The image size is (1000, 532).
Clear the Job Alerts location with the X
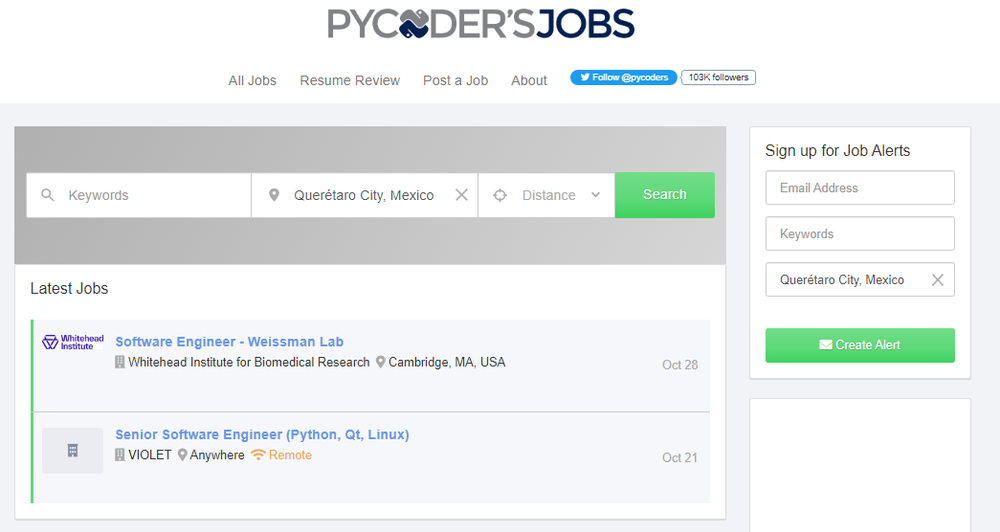point(938,279)
